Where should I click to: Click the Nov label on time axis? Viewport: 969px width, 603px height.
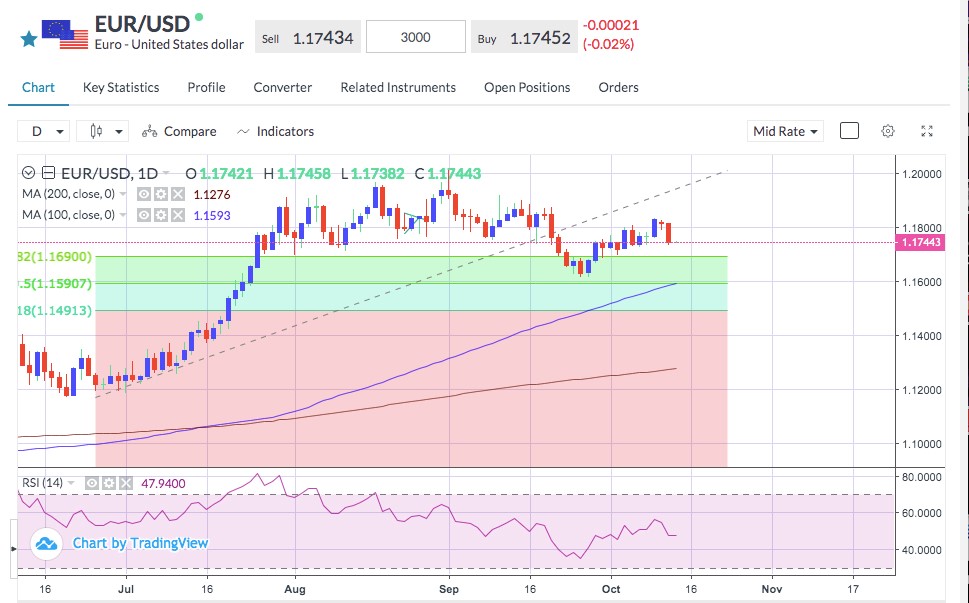click(x=772, y=589)
